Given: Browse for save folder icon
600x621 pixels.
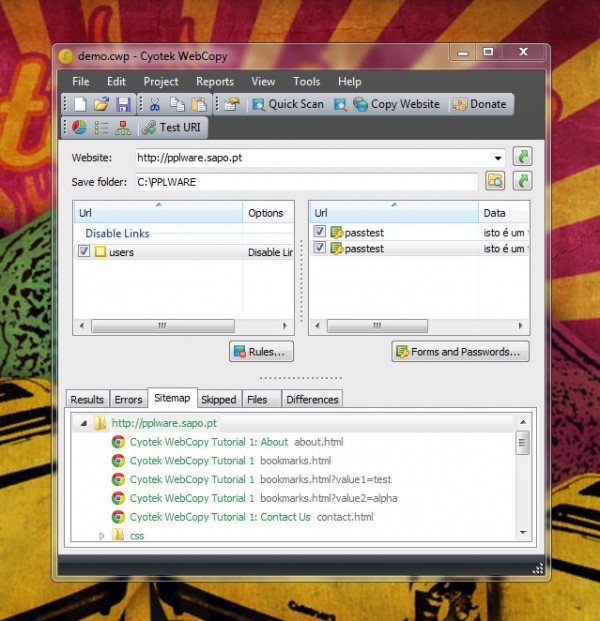Looking at the screenshot, I should pos(495,181).
